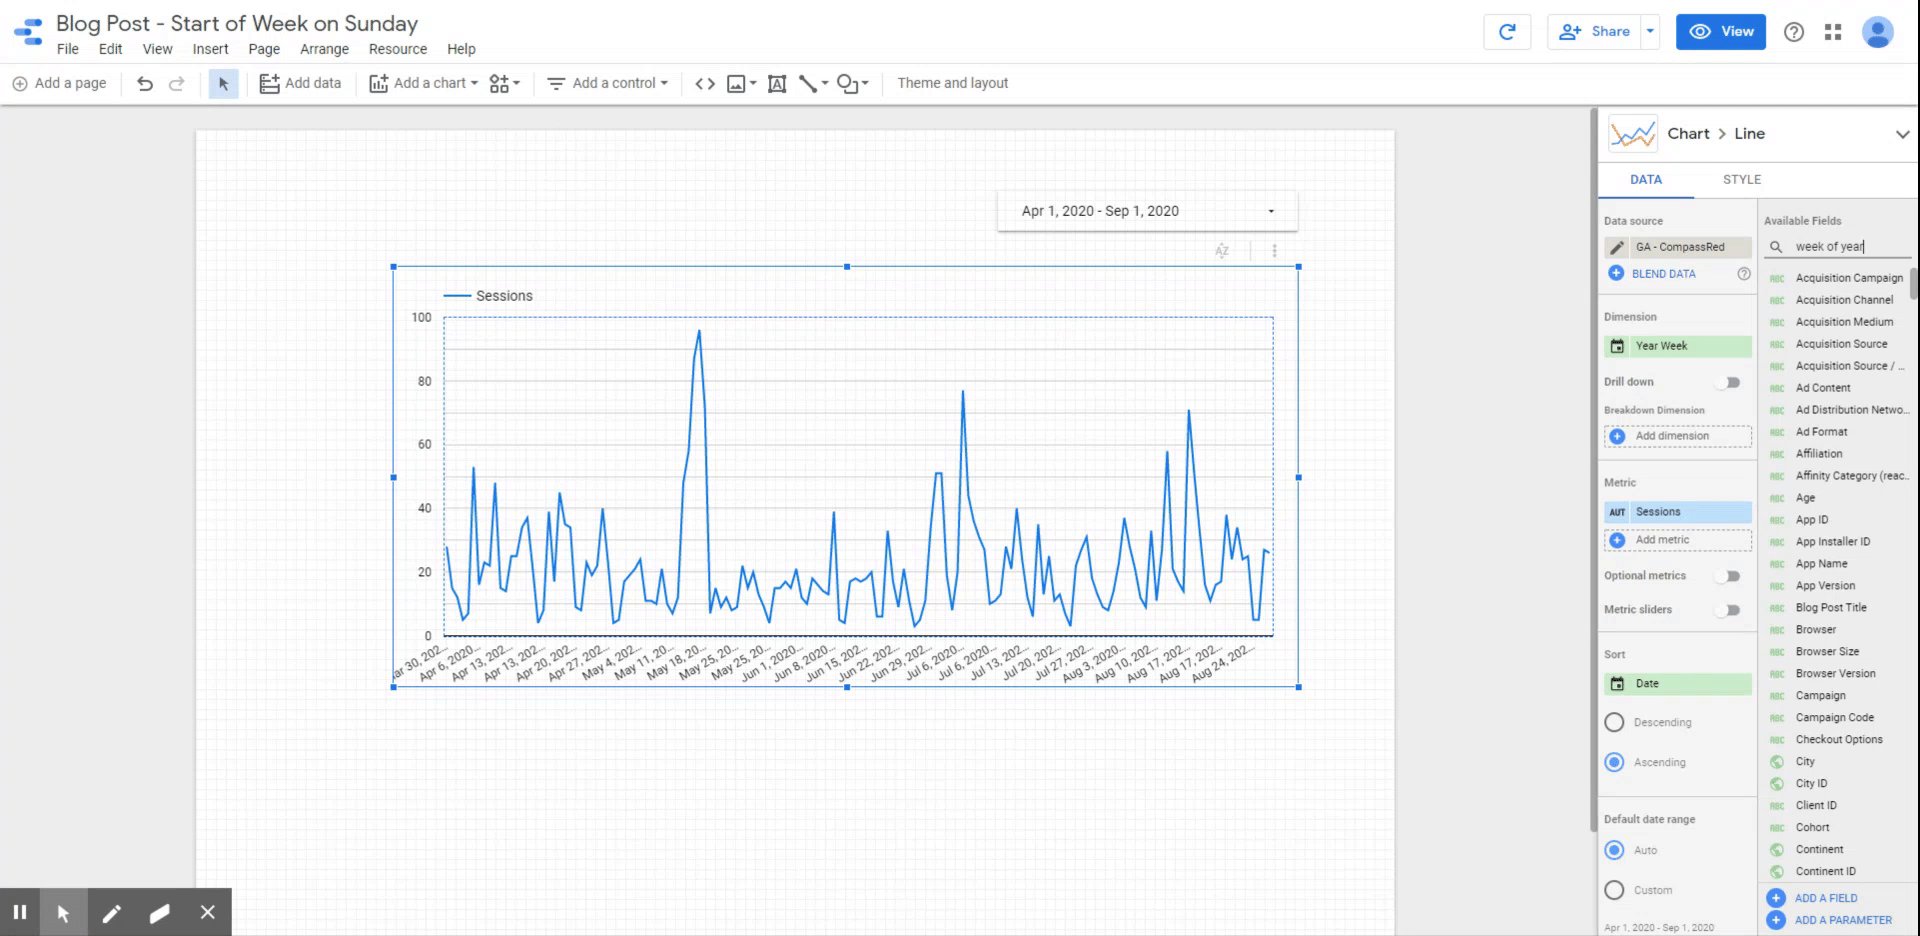Click the Data Studio logo icon
Image resolution: width=1920 pixels, height=936 pixels.
30,32
